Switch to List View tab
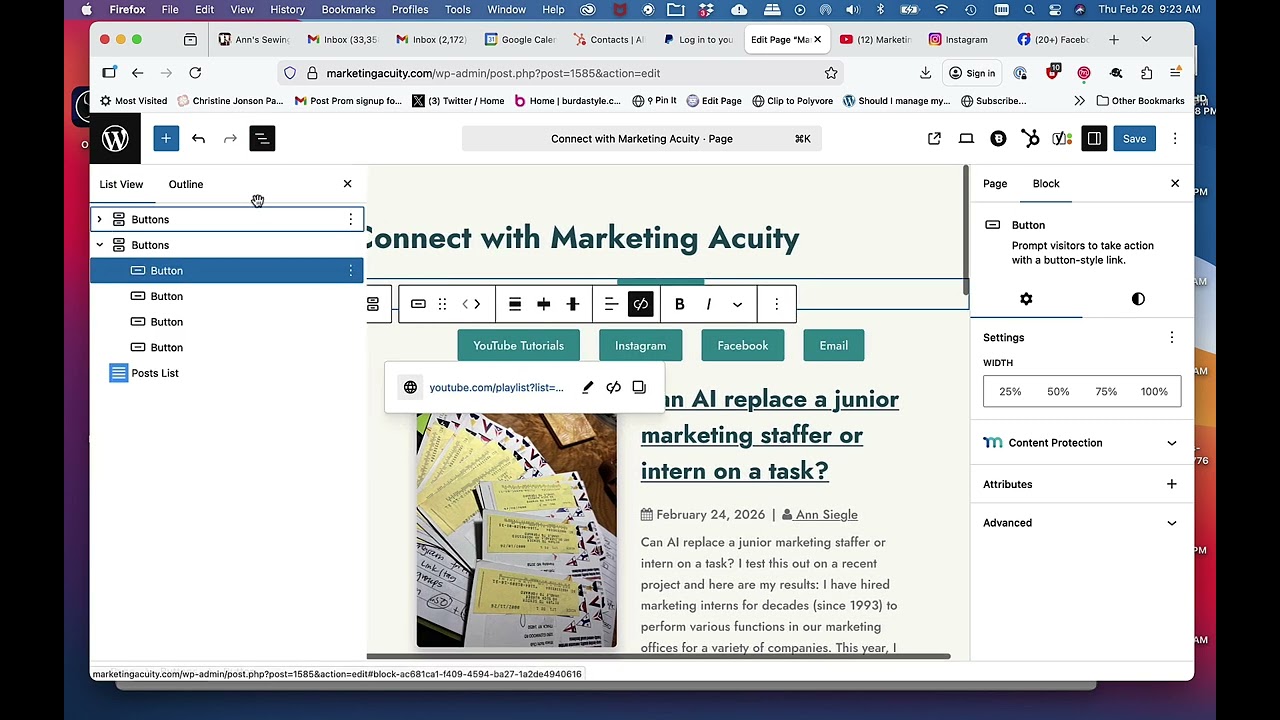 [x=121, y=184]
